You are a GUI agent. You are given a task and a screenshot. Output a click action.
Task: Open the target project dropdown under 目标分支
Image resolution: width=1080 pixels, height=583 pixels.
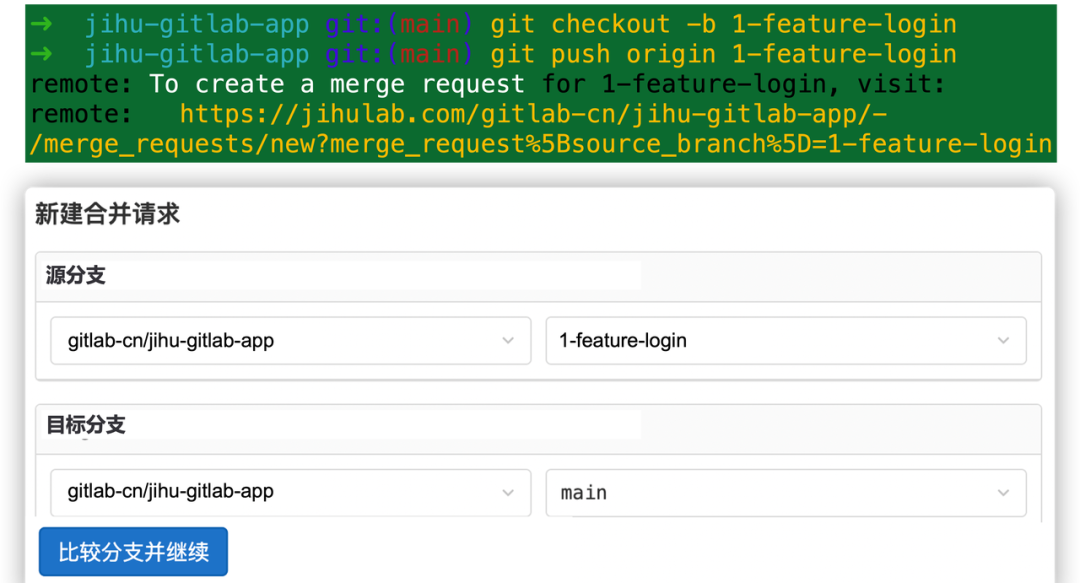291,492
